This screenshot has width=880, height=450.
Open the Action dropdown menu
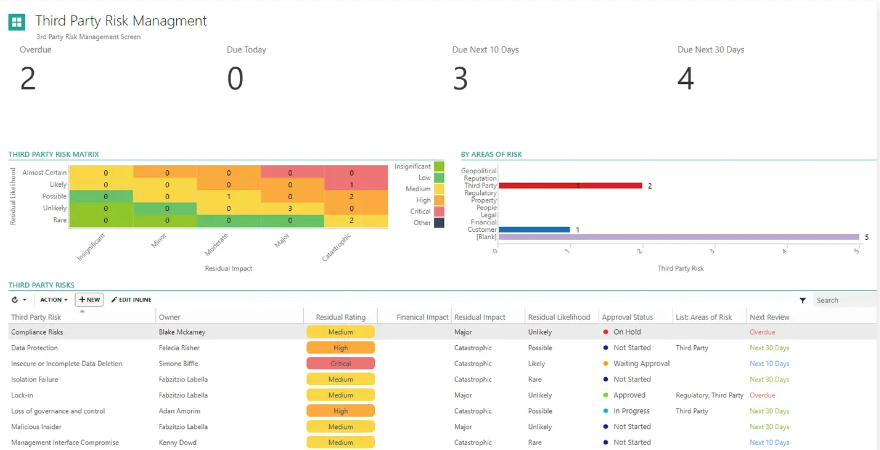point(54,300)
